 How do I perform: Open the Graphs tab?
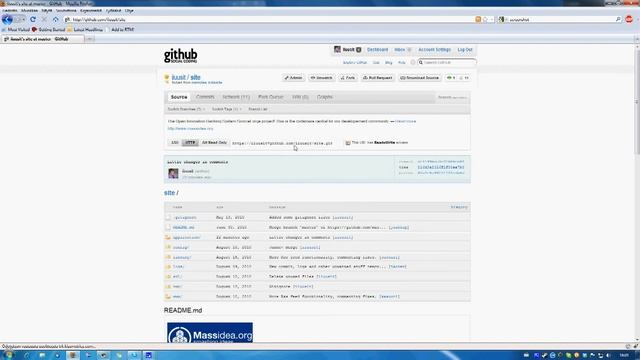click(x=325, y=97)
